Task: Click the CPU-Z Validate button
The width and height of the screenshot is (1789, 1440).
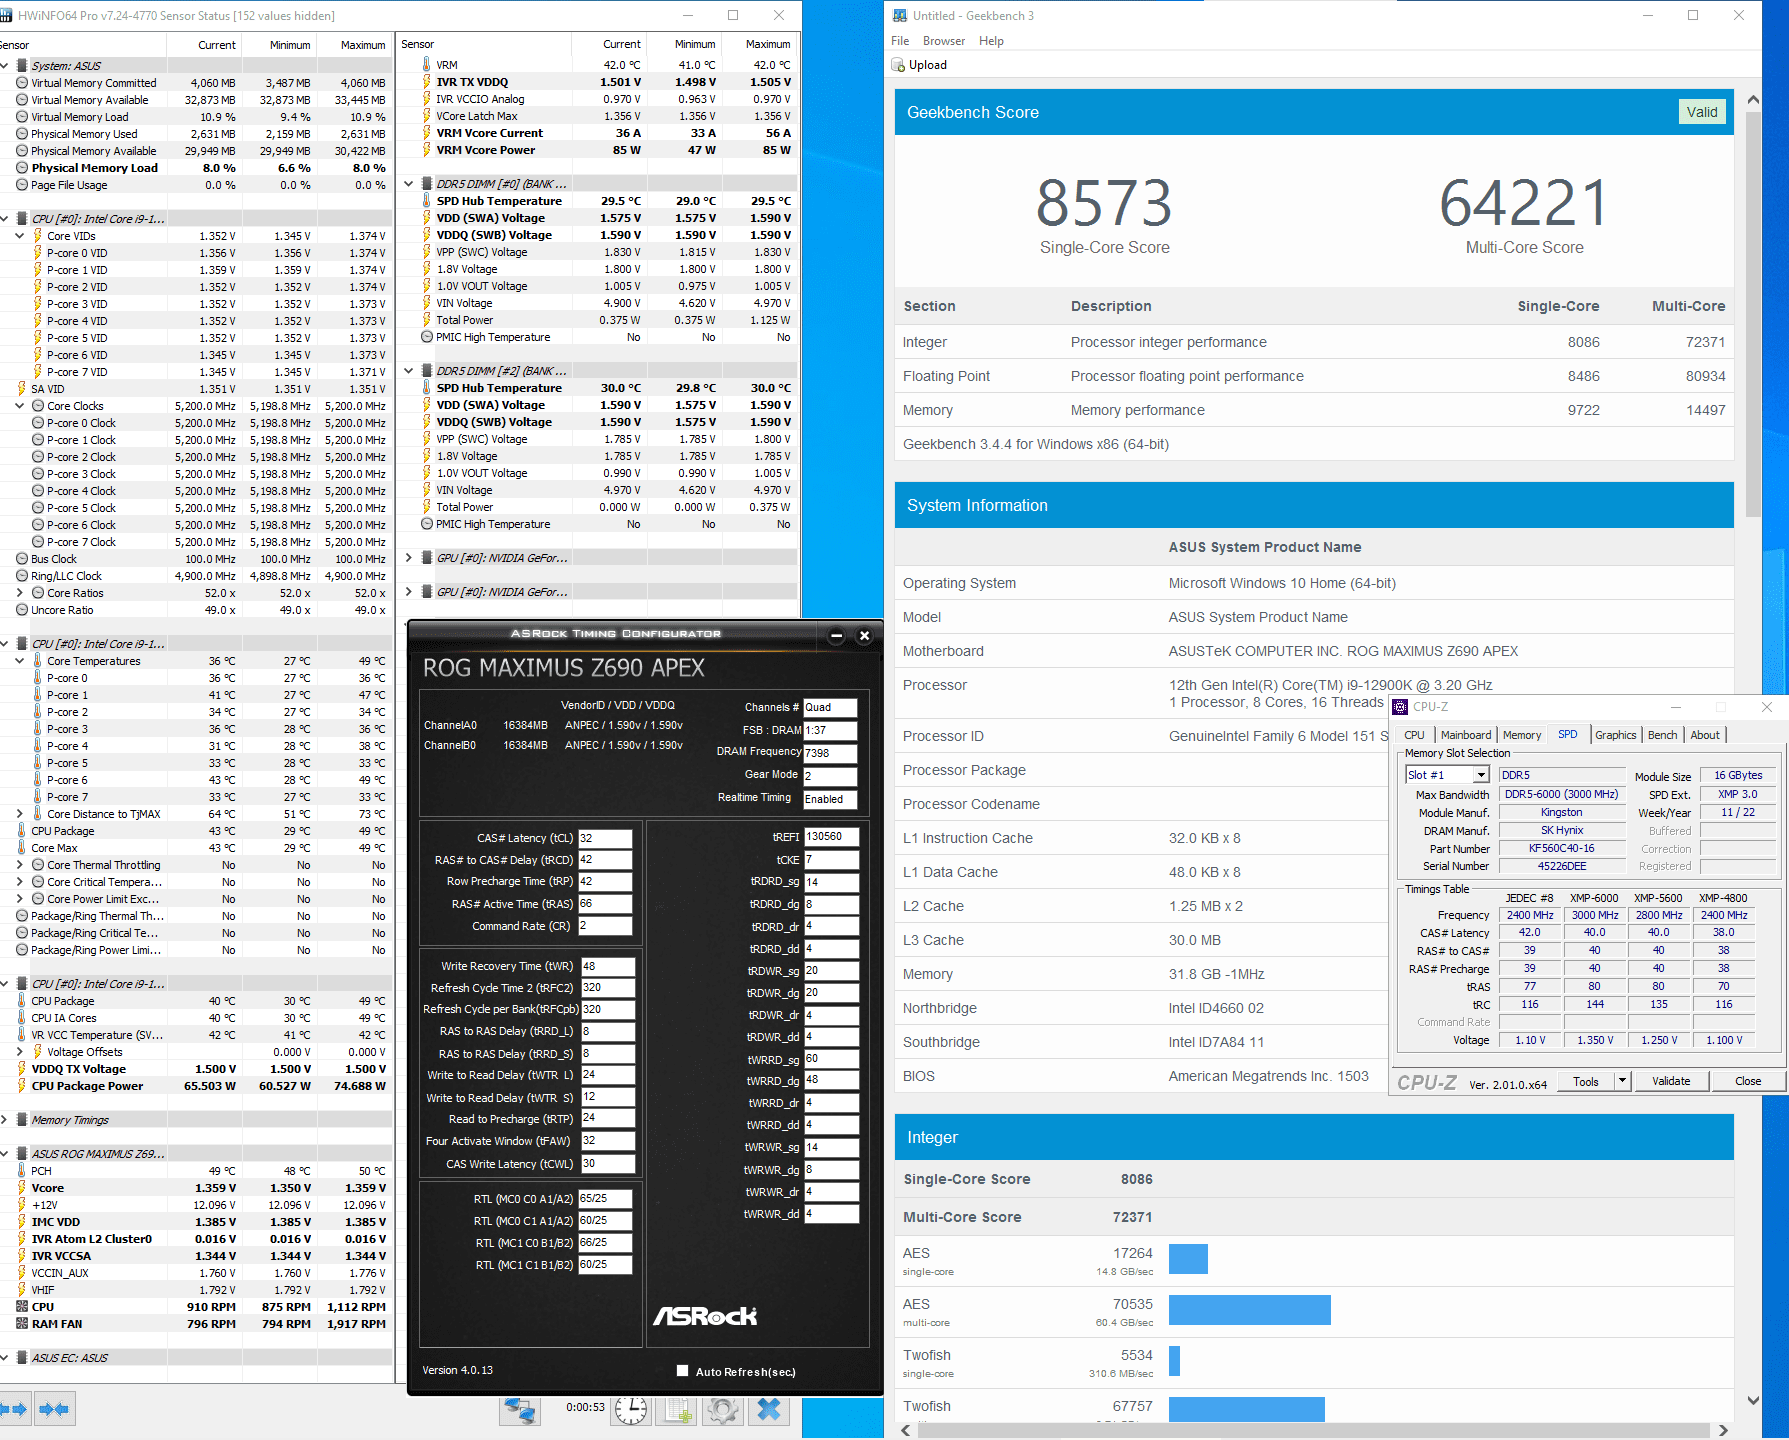Action: (1671, 1081)
